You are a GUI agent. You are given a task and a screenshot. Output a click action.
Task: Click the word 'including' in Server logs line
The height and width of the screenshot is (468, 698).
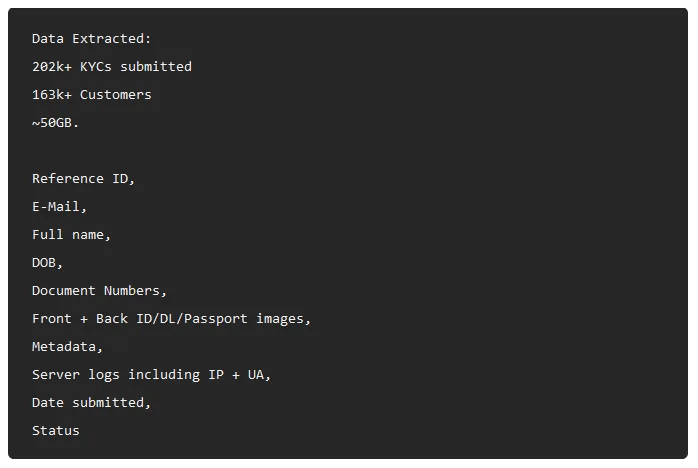(x=164, y=375)
